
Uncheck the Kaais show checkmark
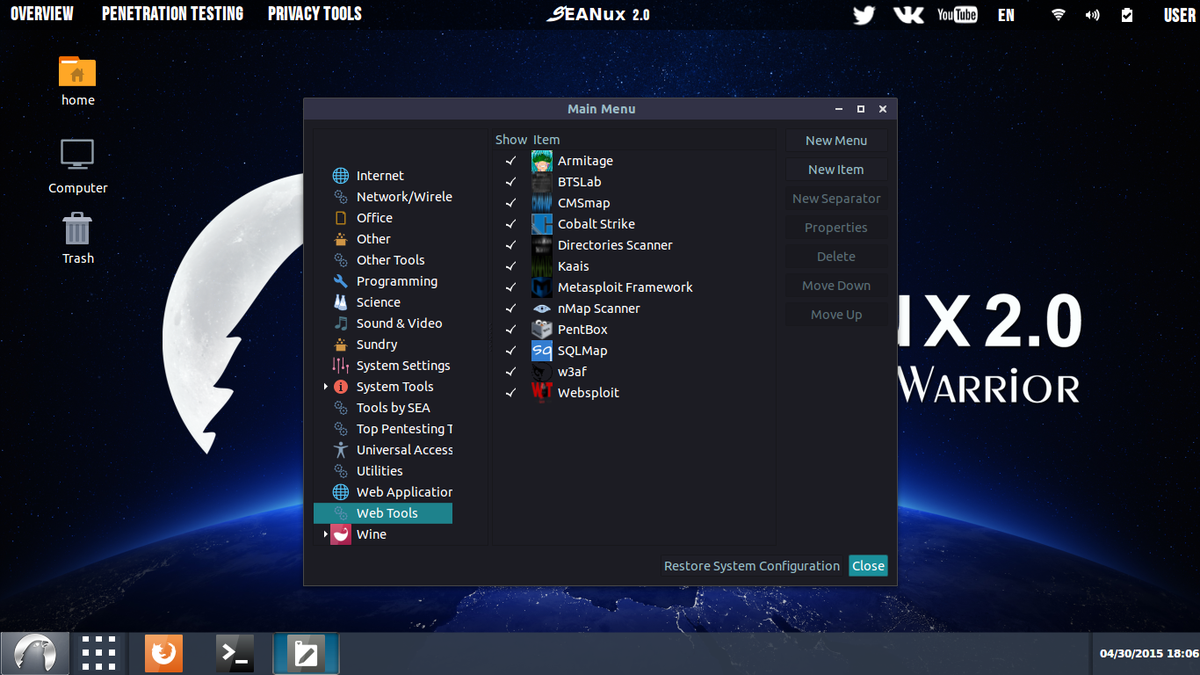tap(511, 266)
